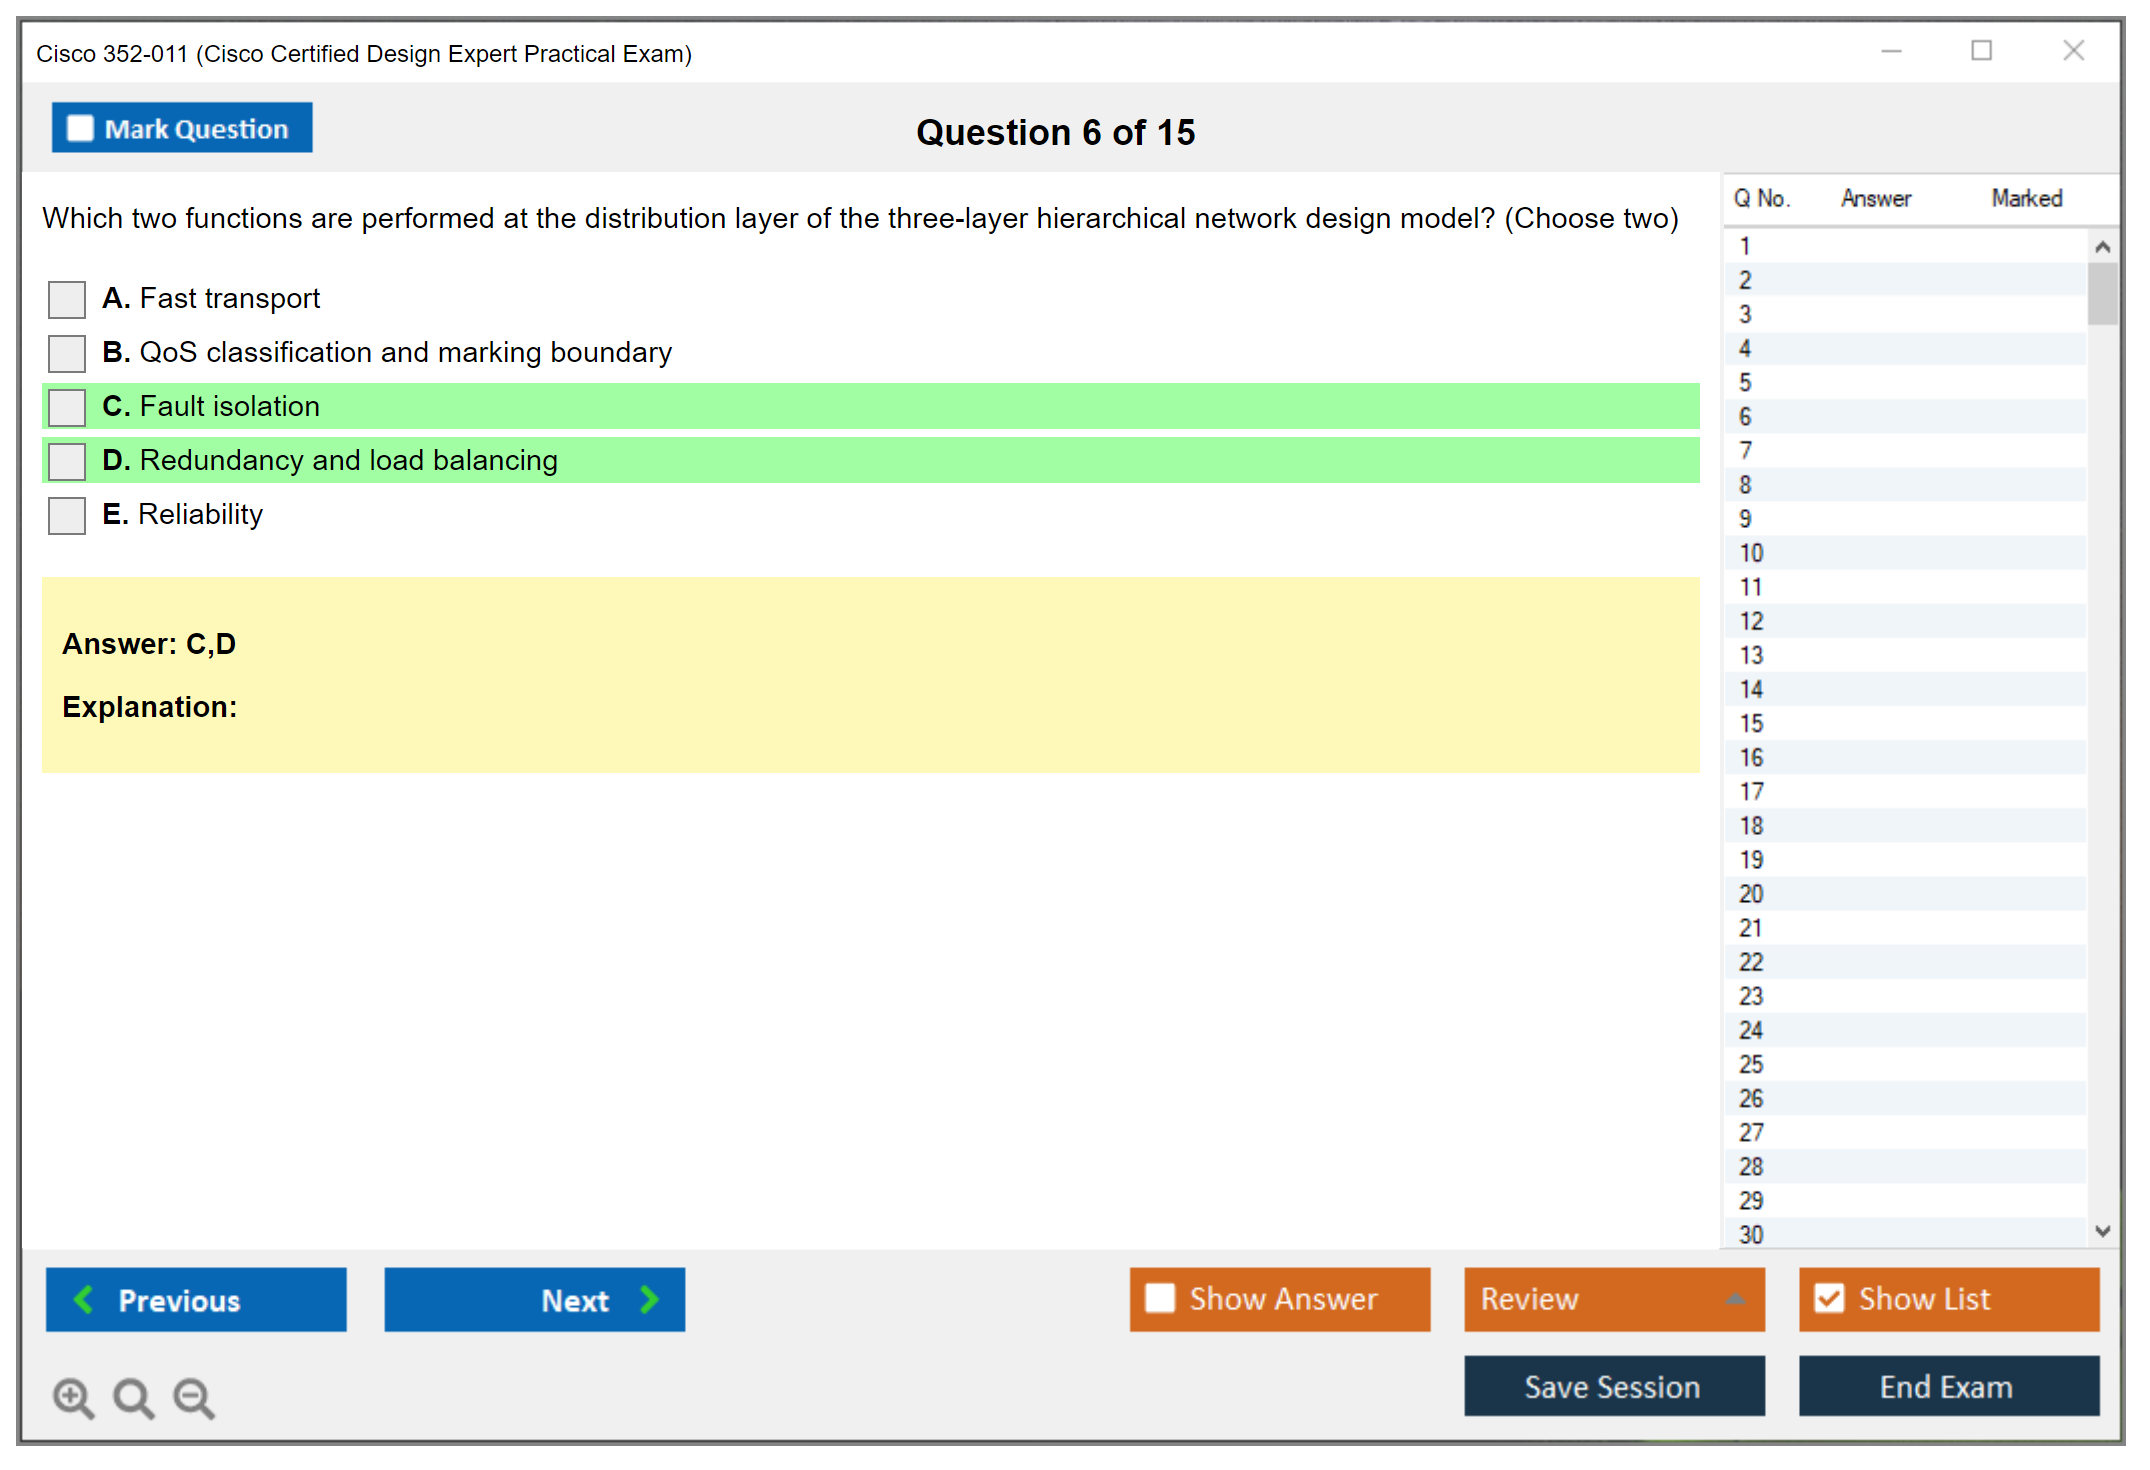2150x1470 pixels.
Task: Expand the Review dropdown arrow
Action: tap(1735, 1299)
